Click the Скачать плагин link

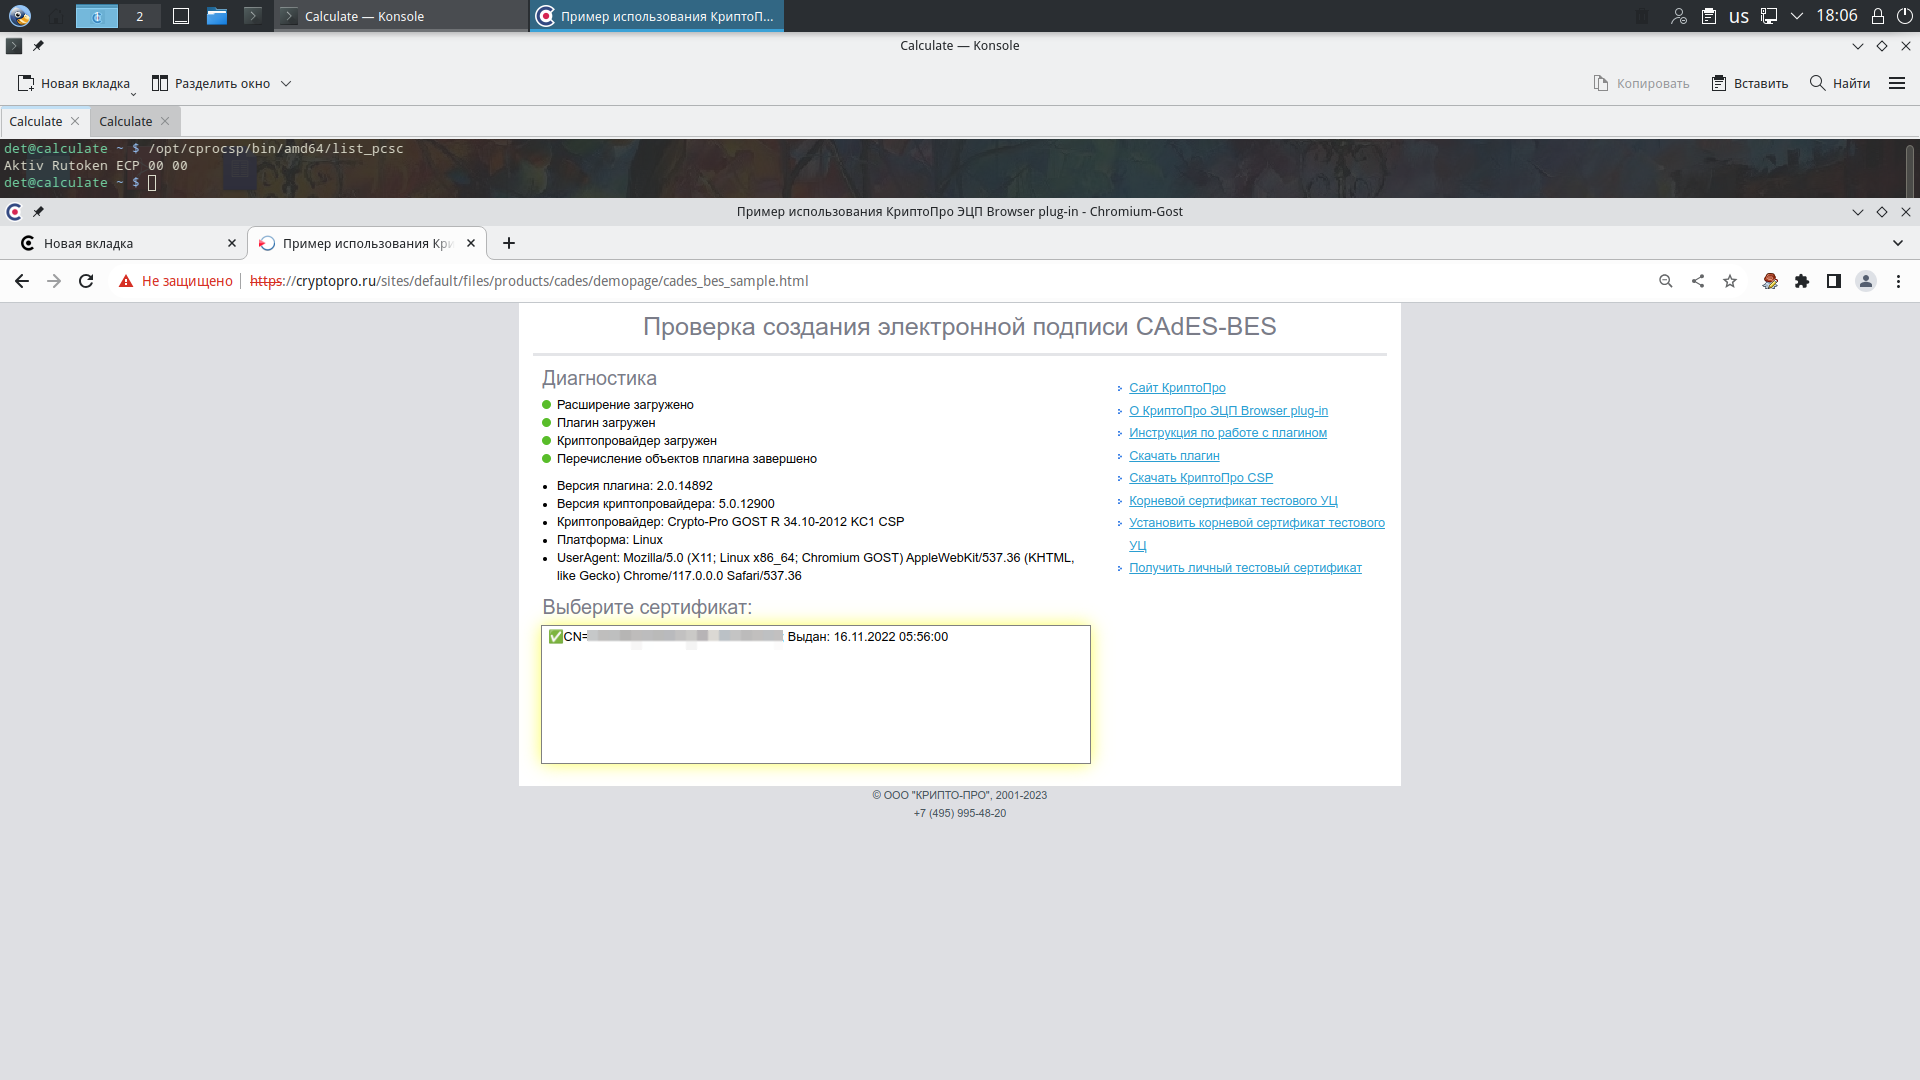1174,456
